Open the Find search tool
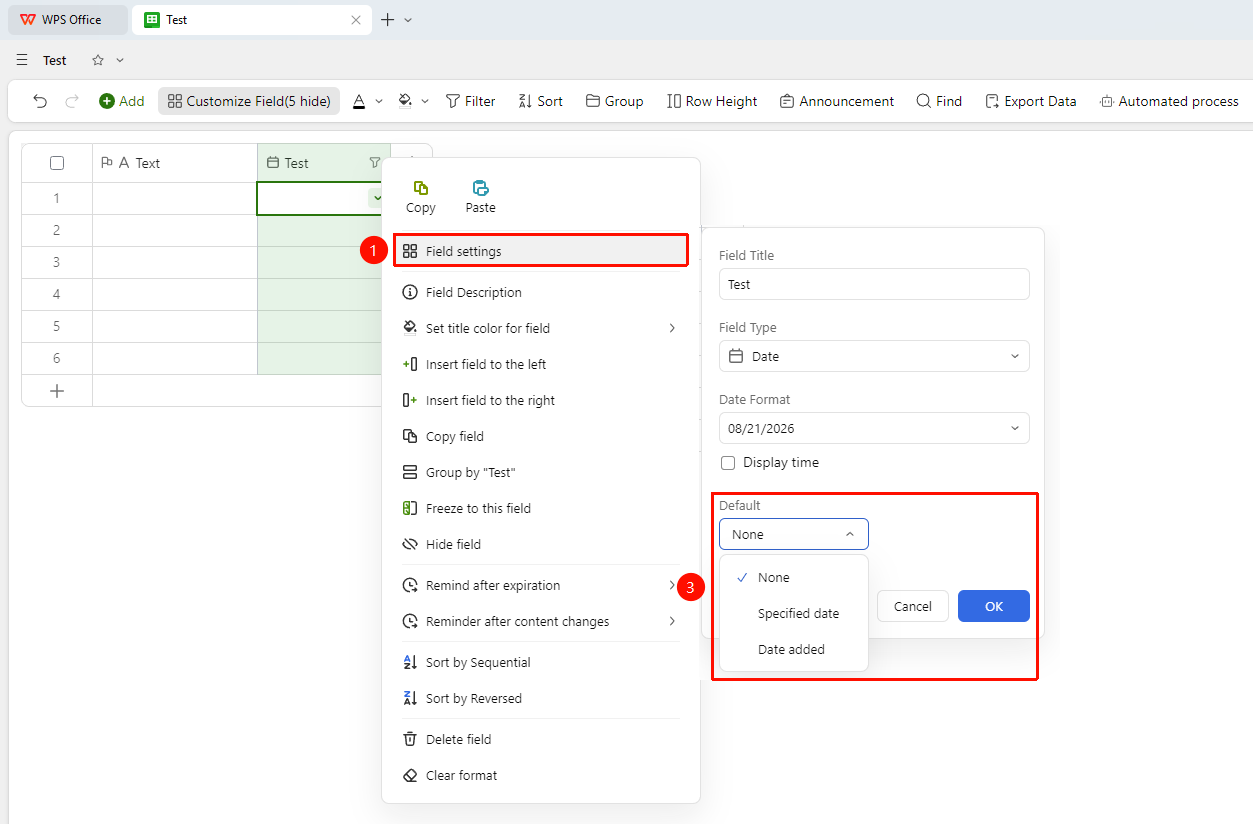 point(939,101)
